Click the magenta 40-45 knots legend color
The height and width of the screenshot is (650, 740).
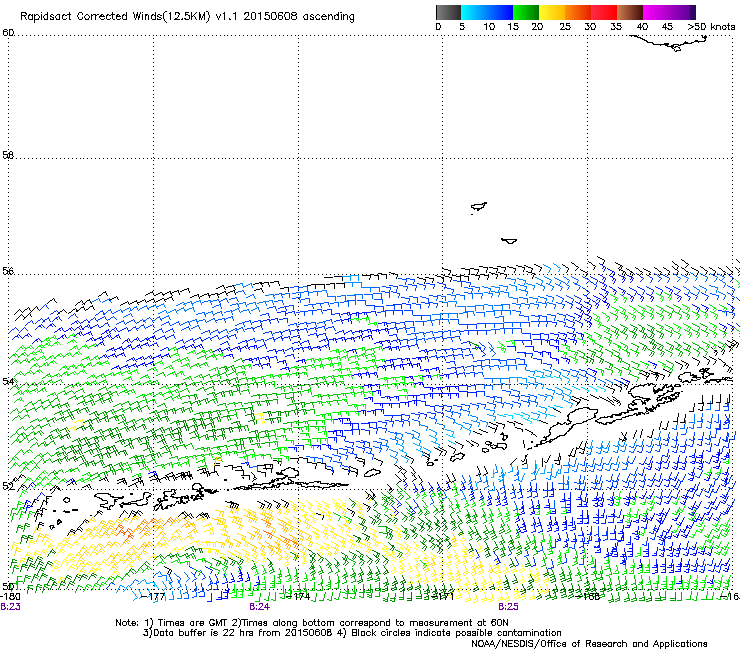point(656,12)
